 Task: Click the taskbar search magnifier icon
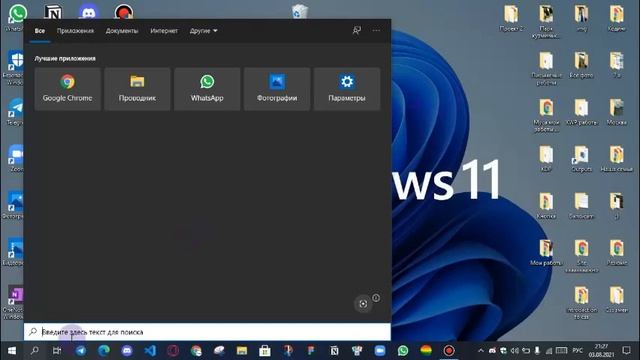pyautogui.click(x=35, y=351)
